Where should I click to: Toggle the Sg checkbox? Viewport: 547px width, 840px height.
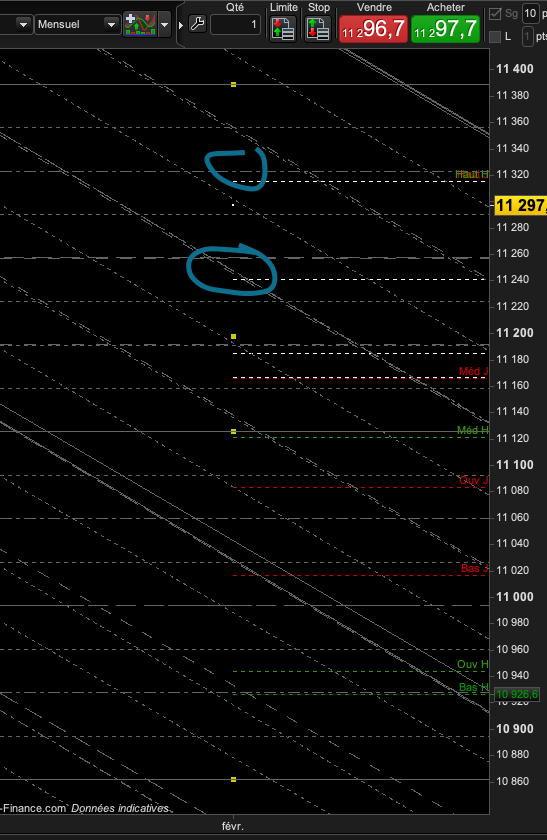(496, 14)
